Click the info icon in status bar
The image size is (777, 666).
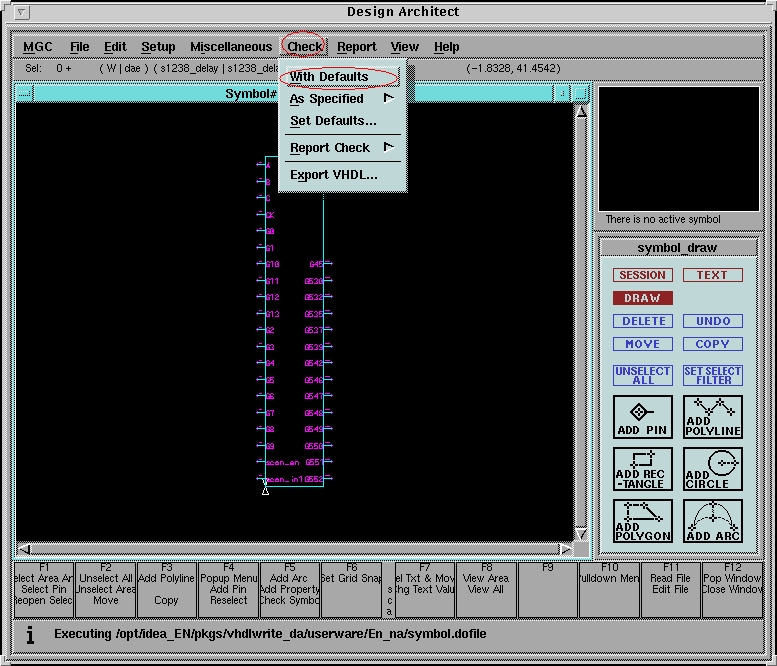coord(30,634)
